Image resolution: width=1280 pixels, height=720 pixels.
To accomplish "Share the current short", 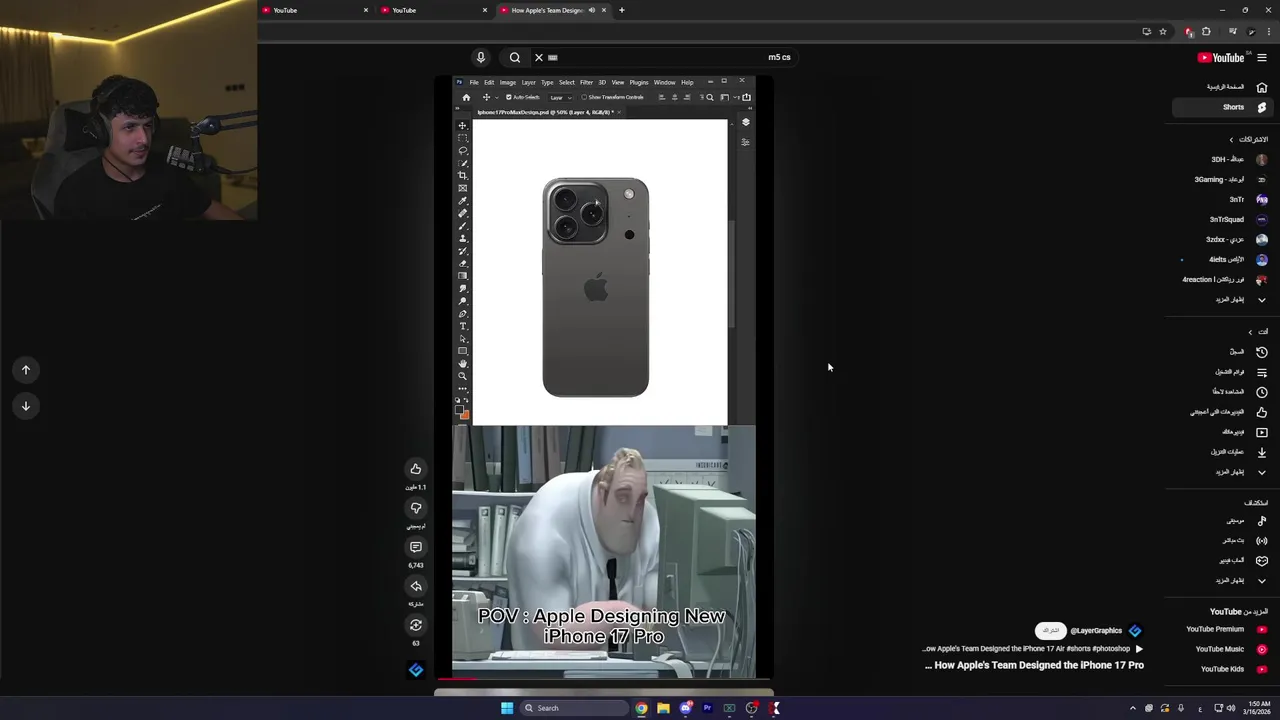I will [x=416, y=586].
